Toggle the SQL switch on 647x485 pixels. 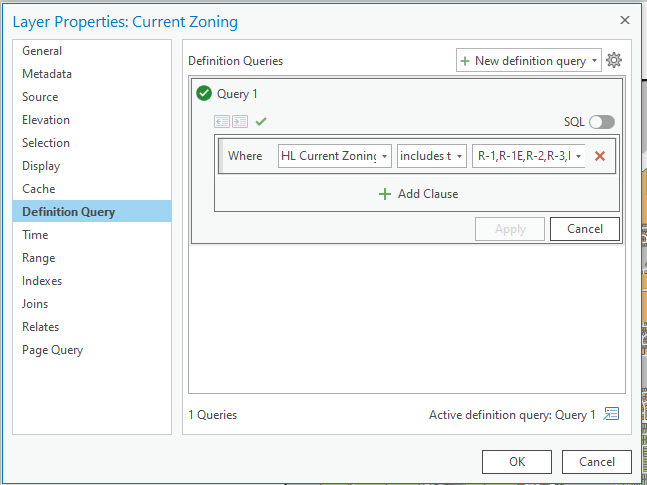pyautogui.click(x=602, y=122)
